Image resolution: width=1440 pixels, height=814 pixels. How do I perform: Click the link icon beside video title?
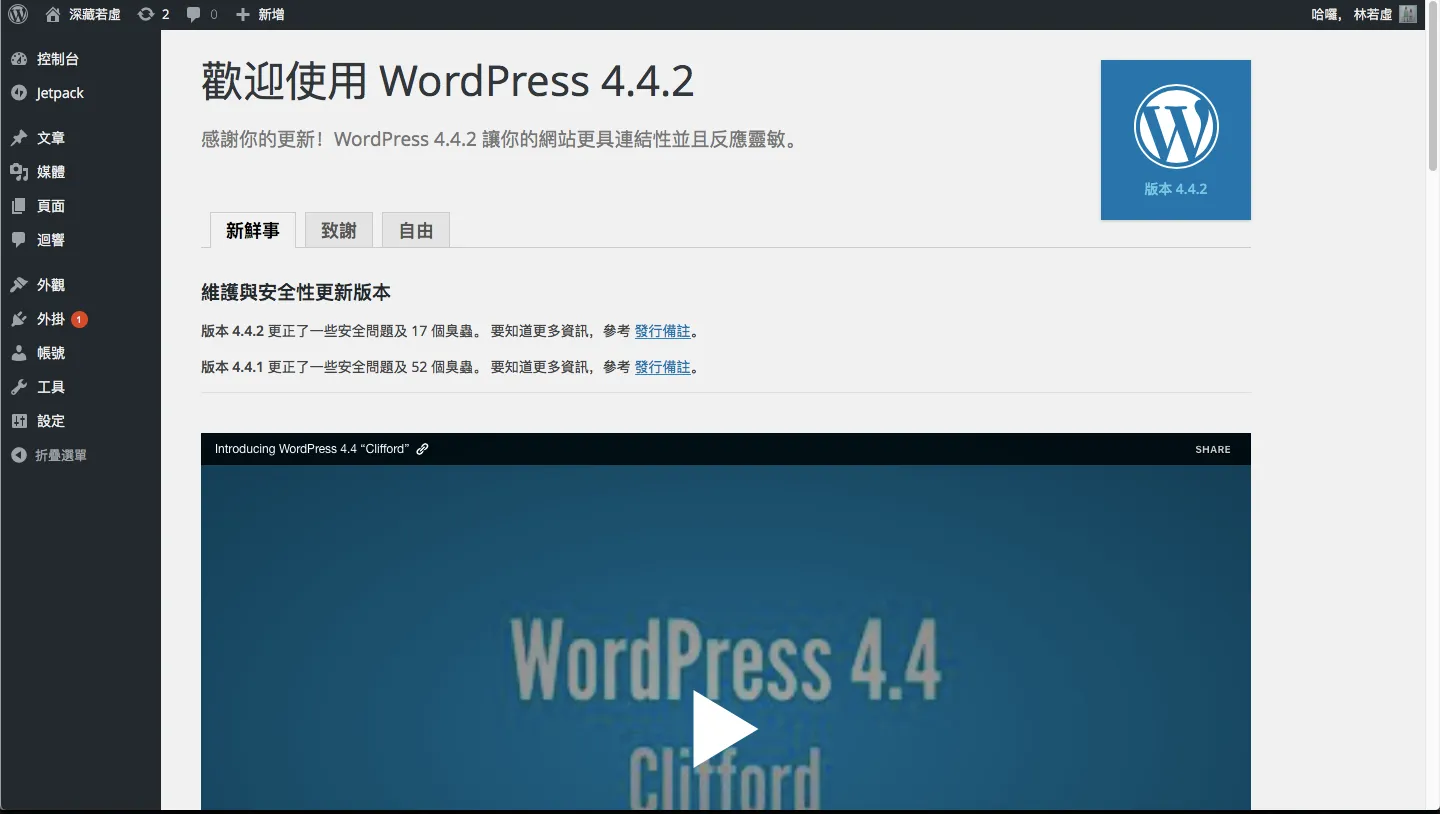click(422, 449)
